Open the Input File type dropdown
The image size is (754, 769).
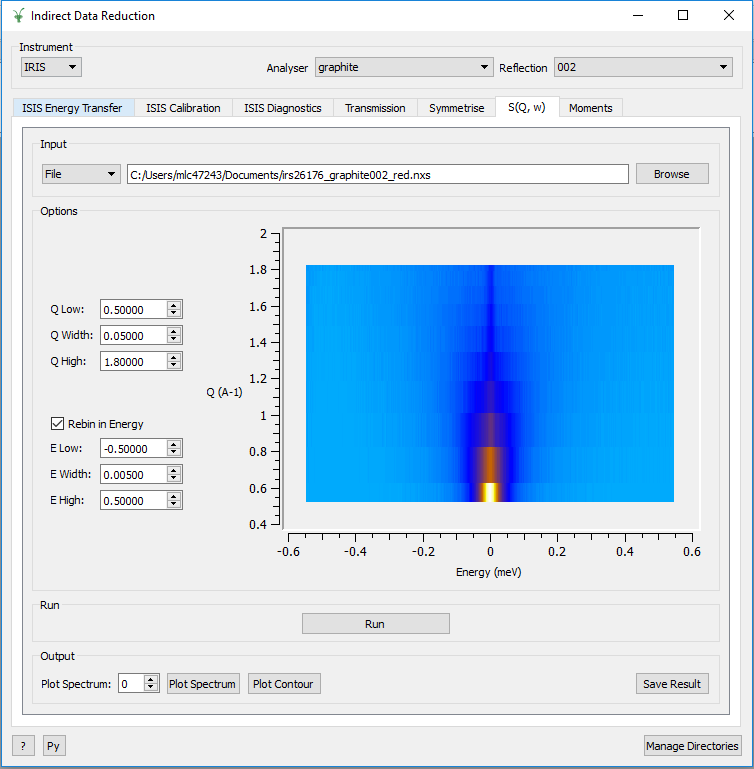click(81, 174)
